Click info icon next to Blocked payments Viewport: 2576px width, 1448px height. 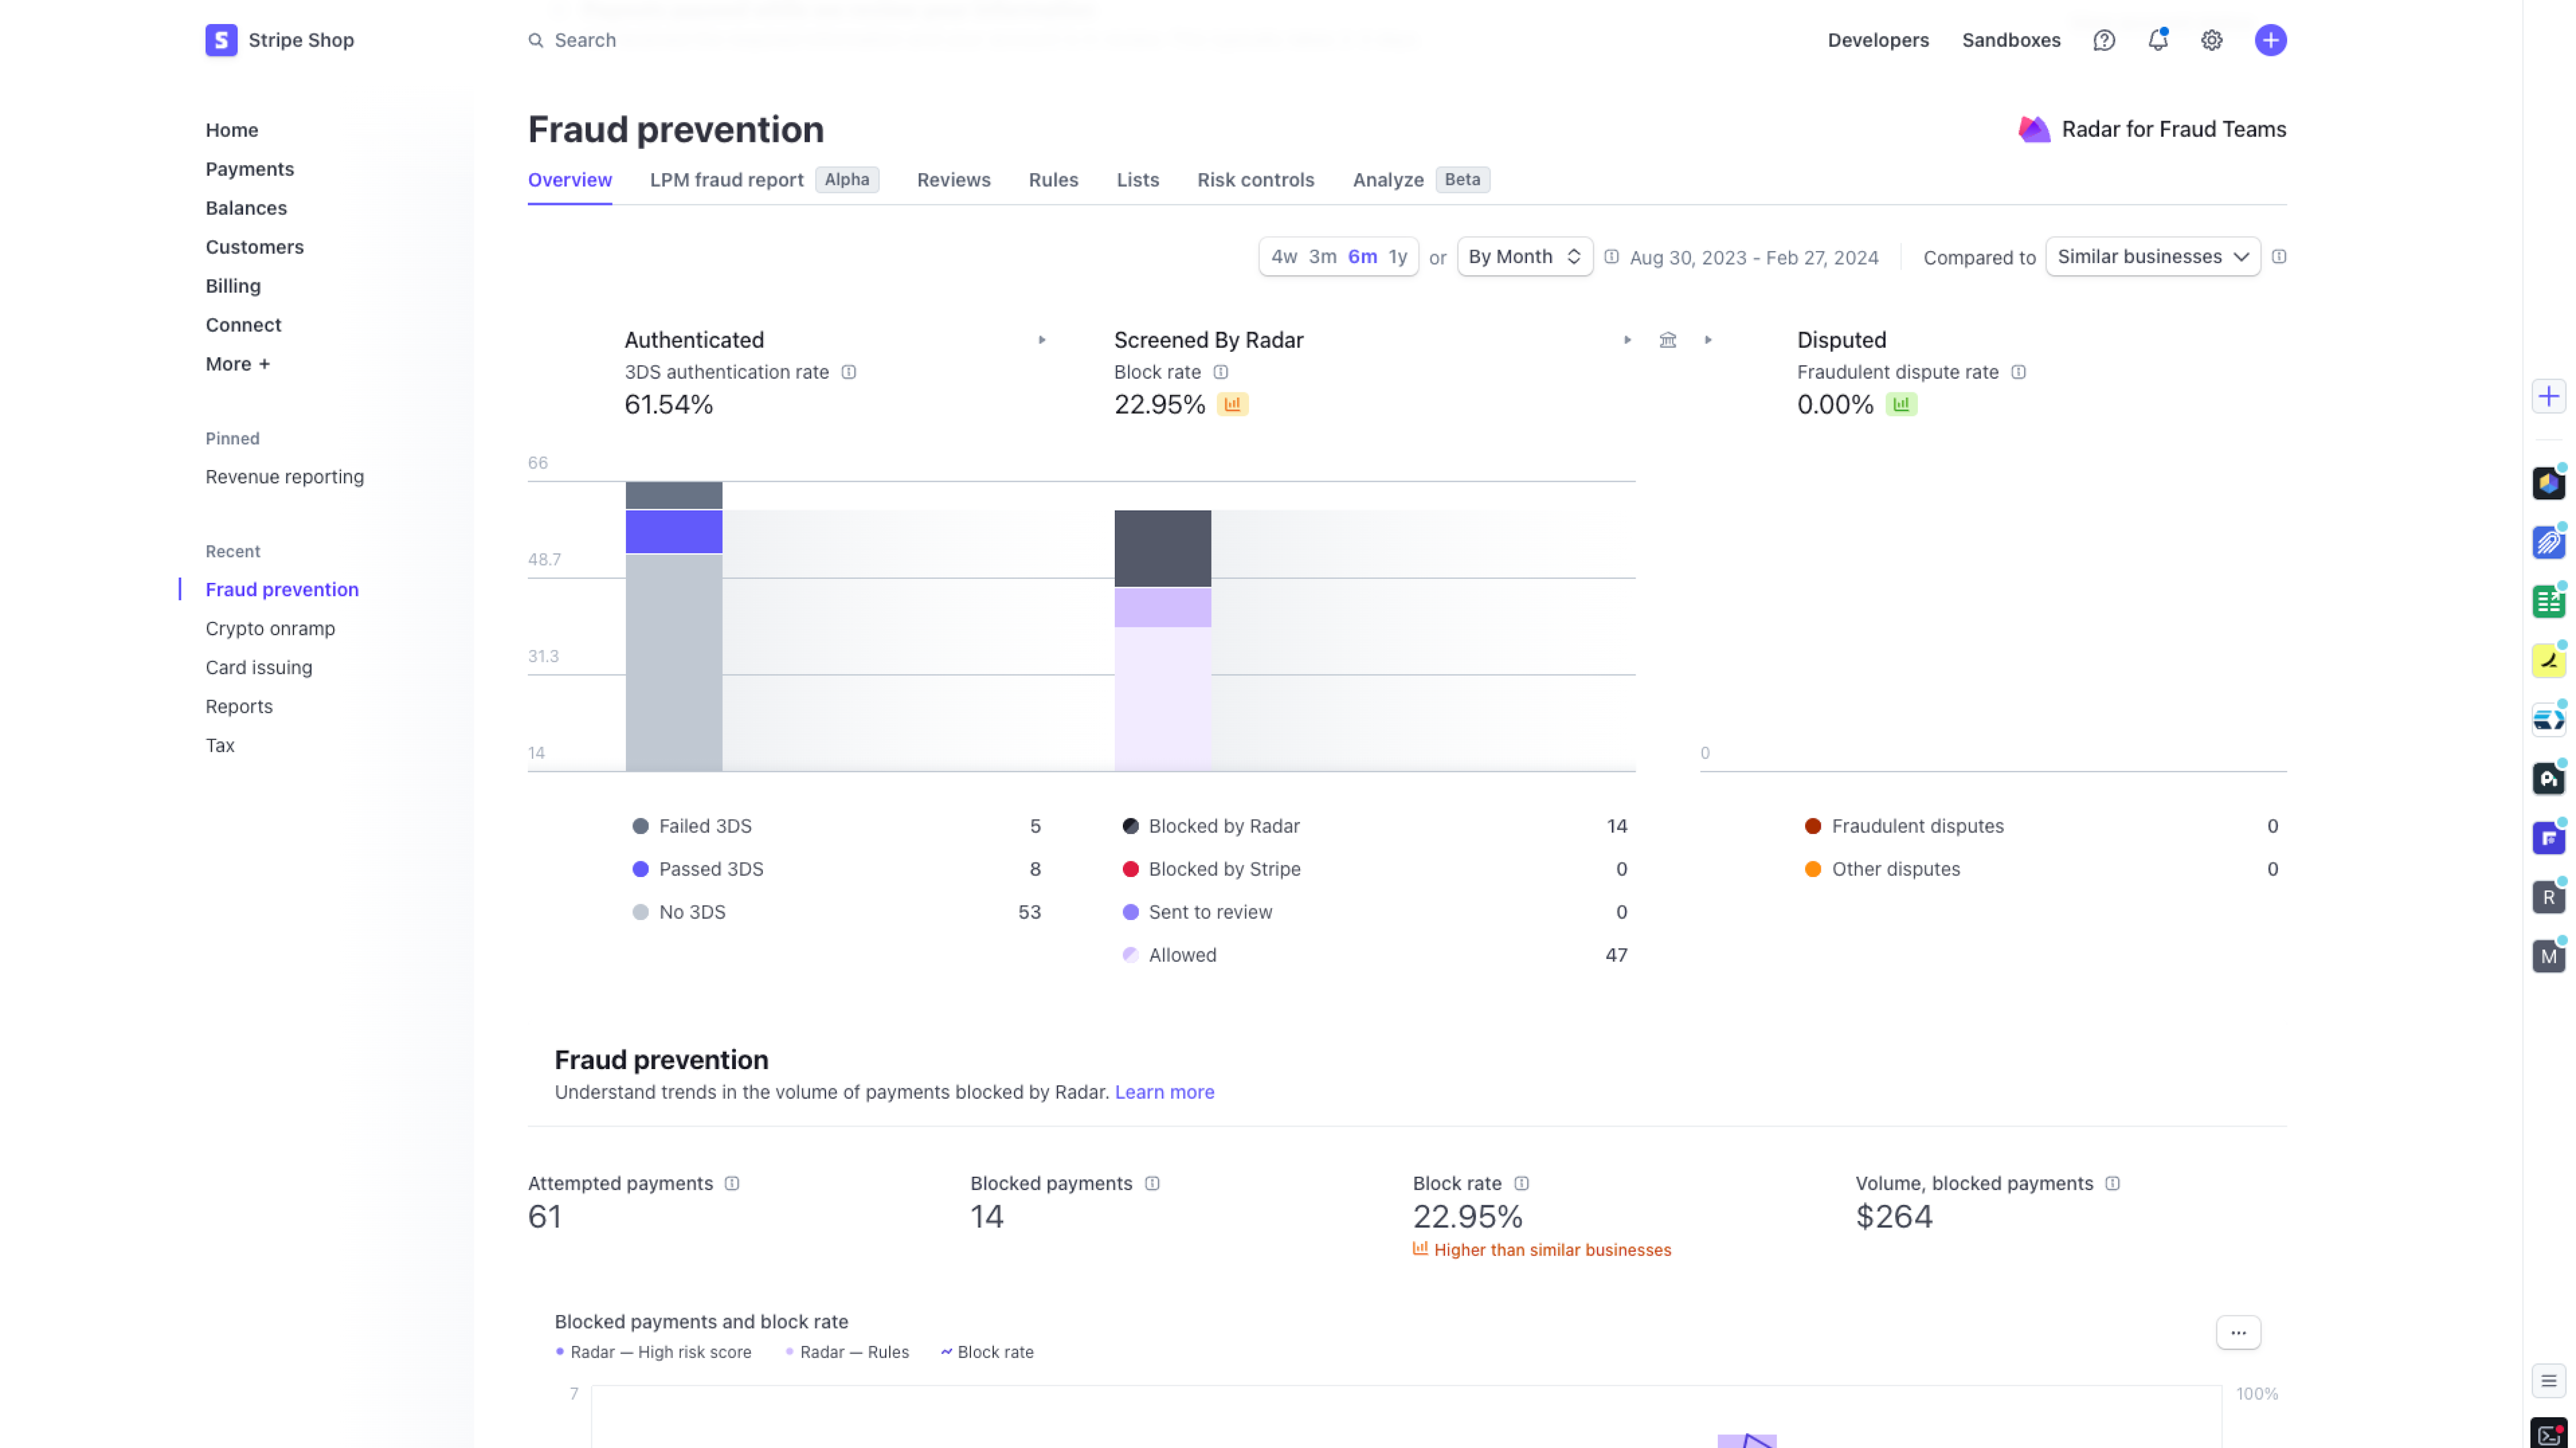pos(1152,1183)
